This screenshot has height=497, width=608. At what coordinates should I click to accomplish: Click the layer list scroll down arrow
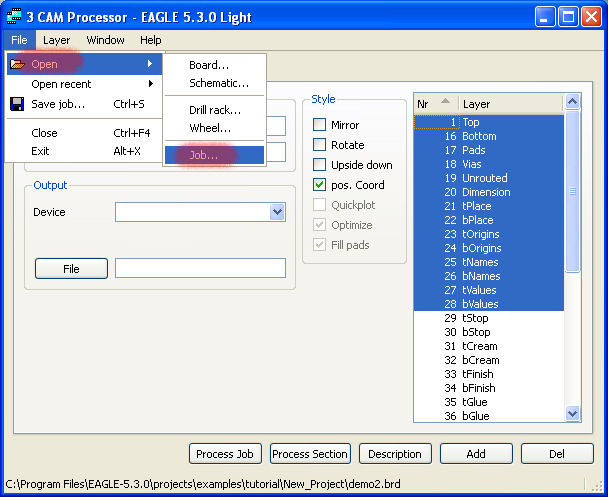pyautogui.click(x=572, y=413)
